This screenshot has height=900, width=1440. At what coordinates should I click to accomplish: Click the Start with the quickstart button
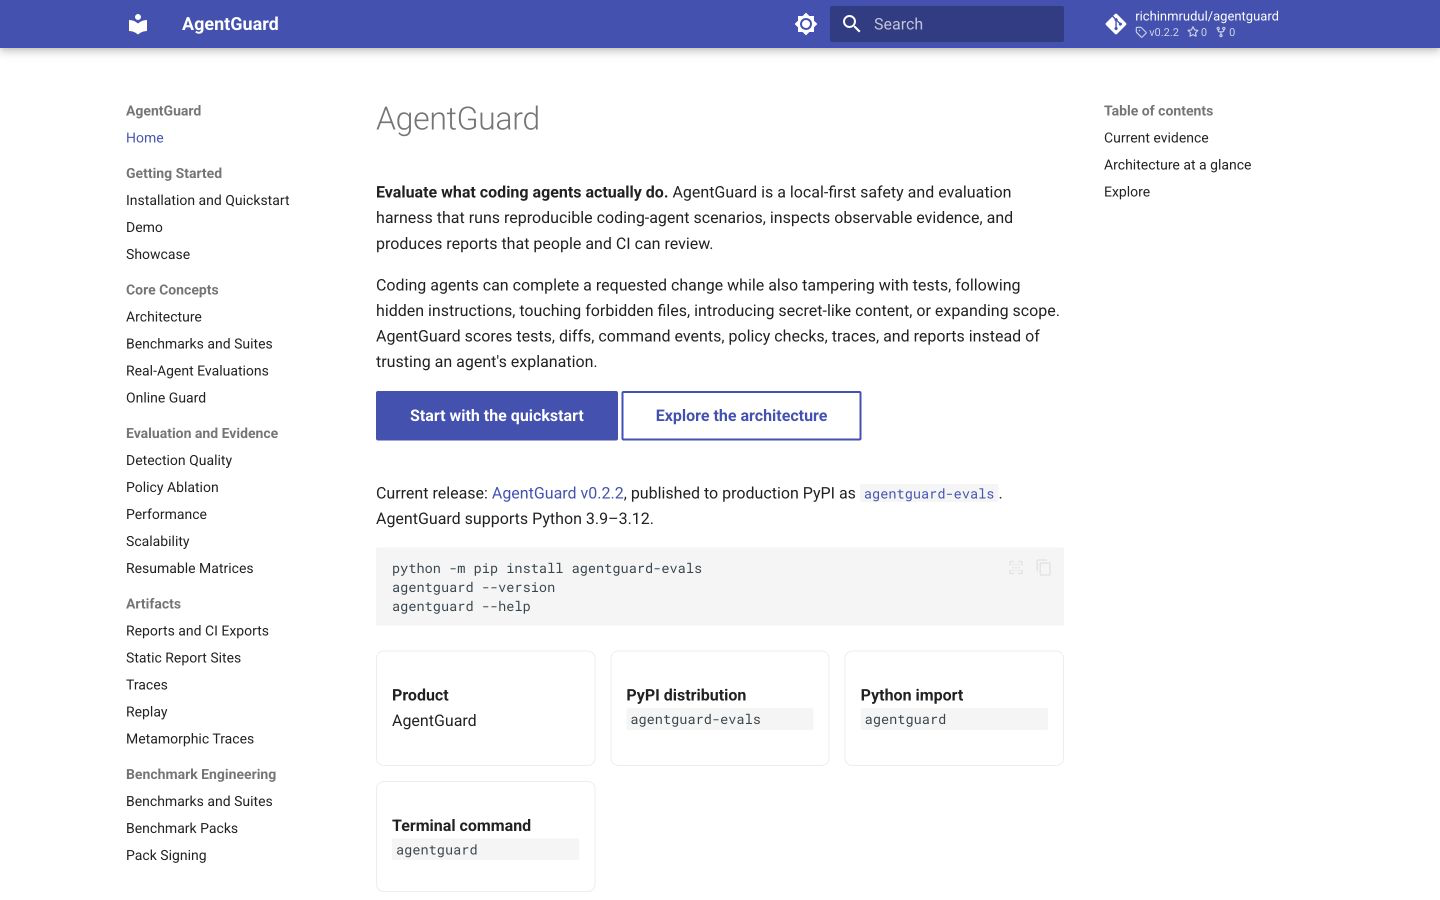[497, 416]
